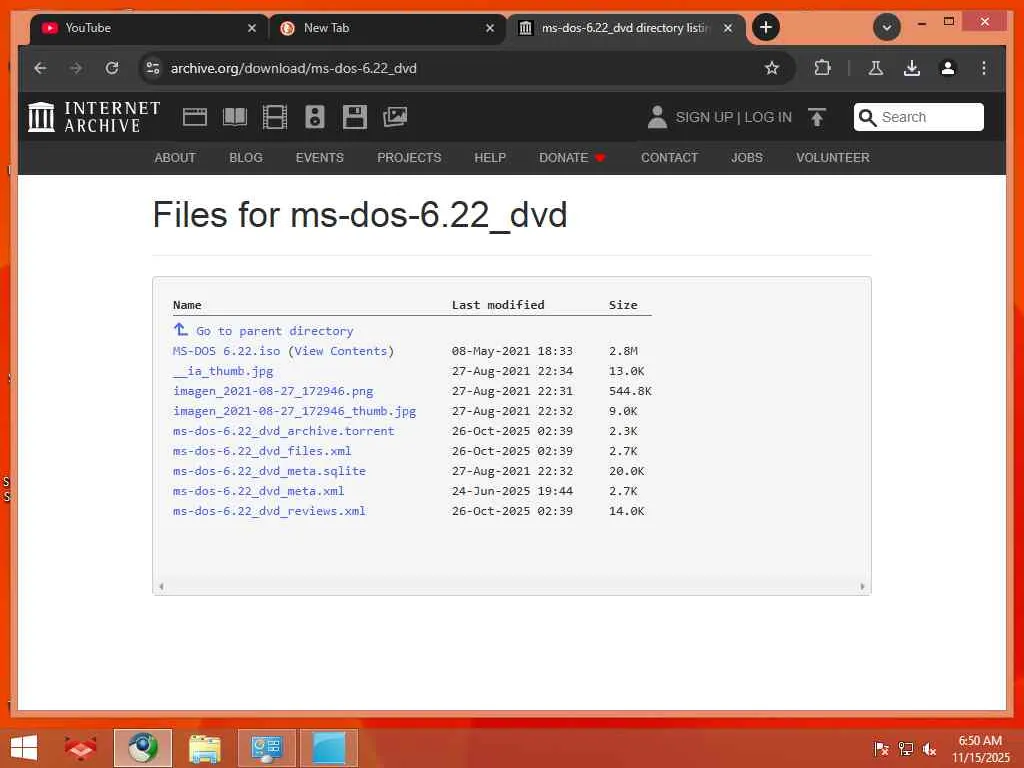The image size is (1024, 768).
Task: Select the ms-dos-6.22_dvd directory listing tab
Action: (625, 28)
